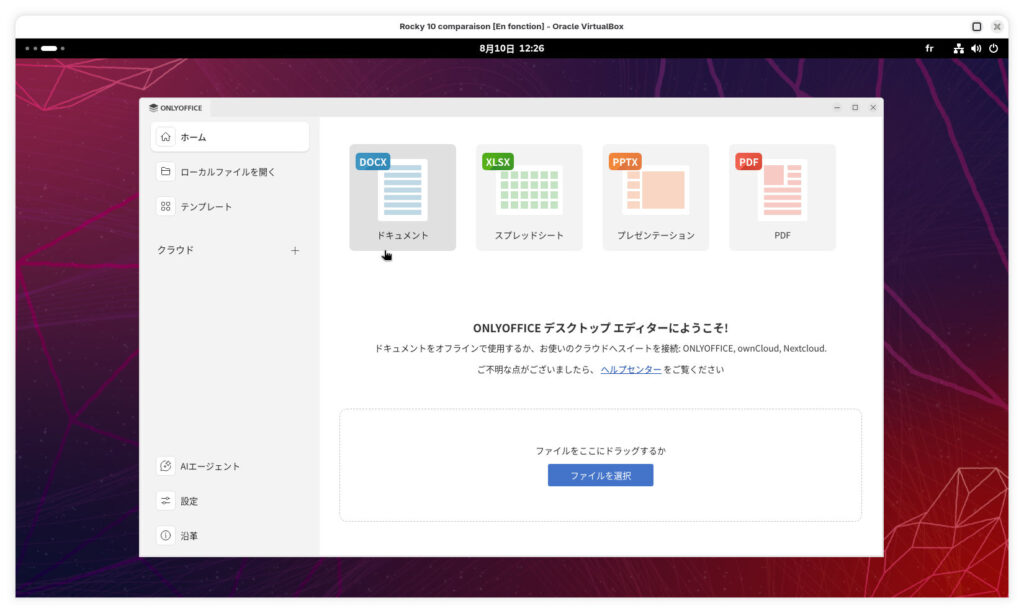Open the 沿革 about page

230,535
